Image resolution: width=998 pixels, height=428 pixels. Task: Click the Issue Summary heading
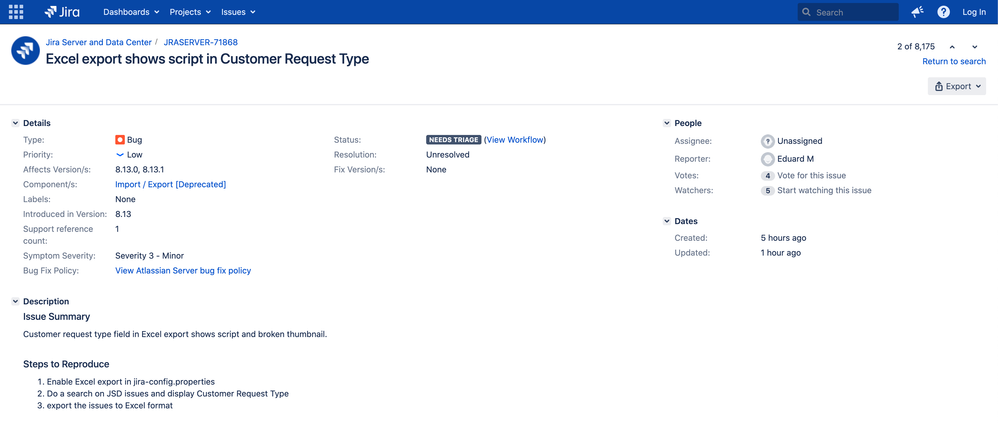(57, 317)
